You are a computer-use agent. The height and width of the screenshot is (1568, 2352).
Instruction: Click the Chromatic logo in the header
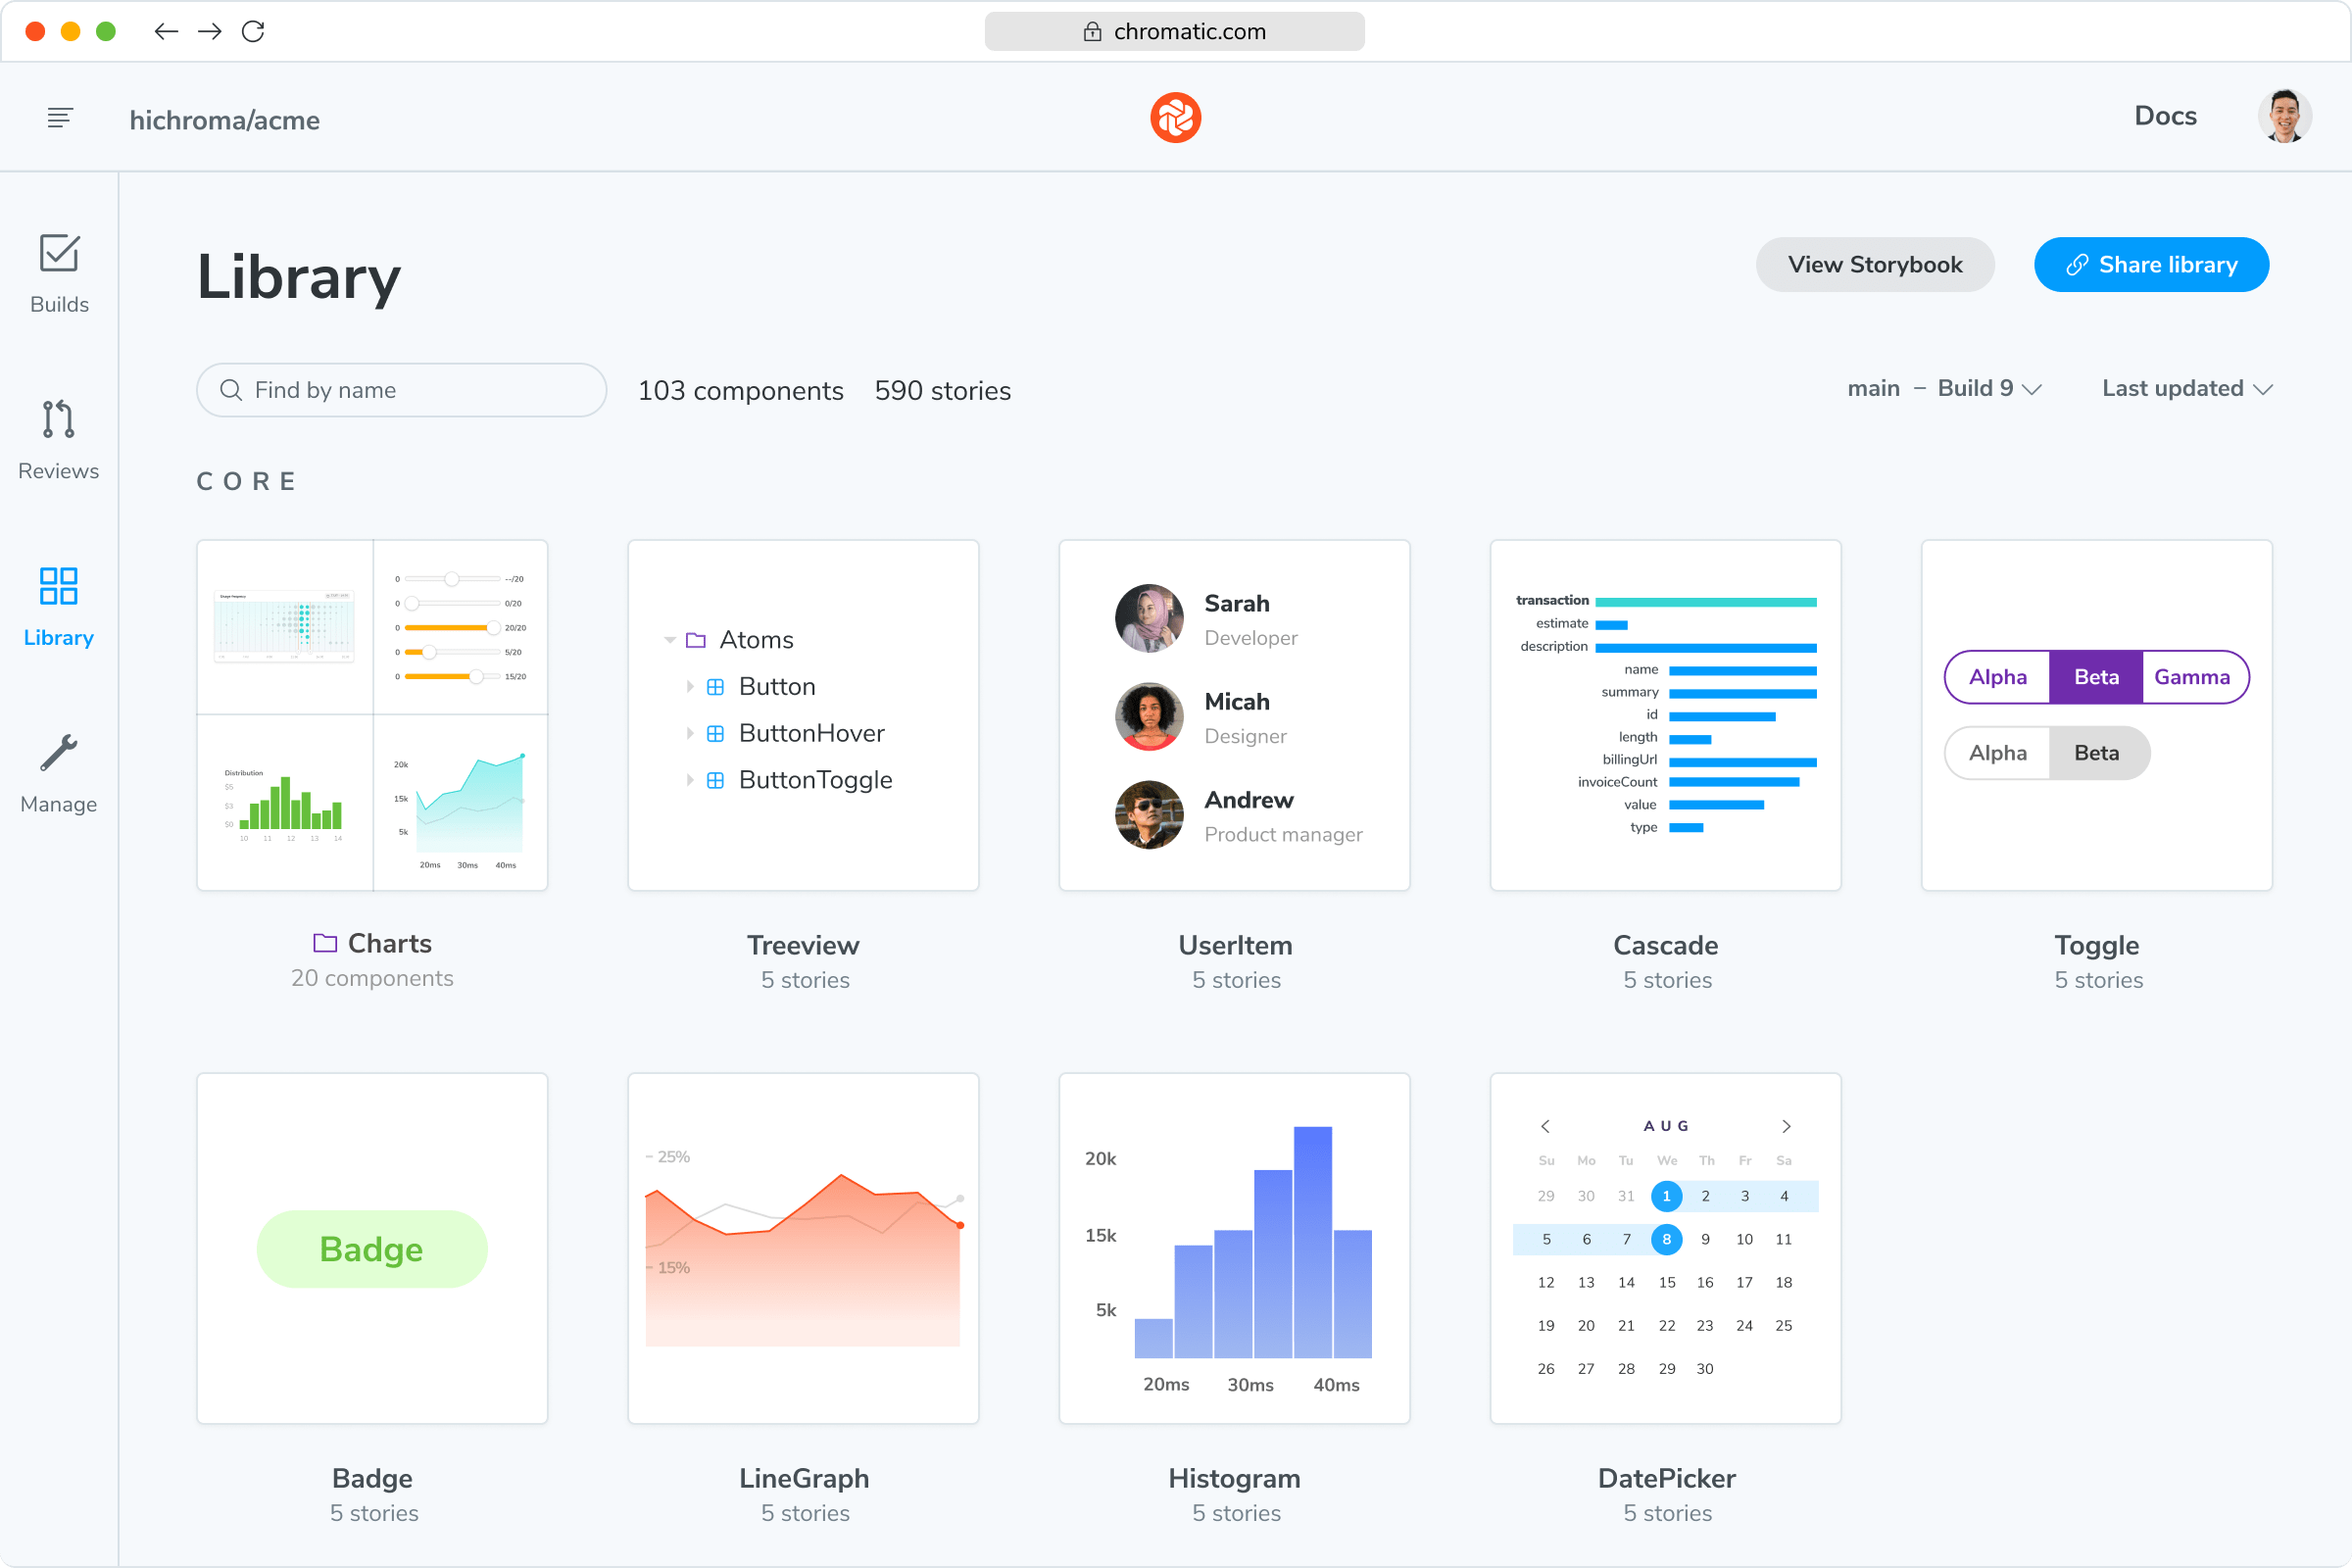(x=1176, y=116)
